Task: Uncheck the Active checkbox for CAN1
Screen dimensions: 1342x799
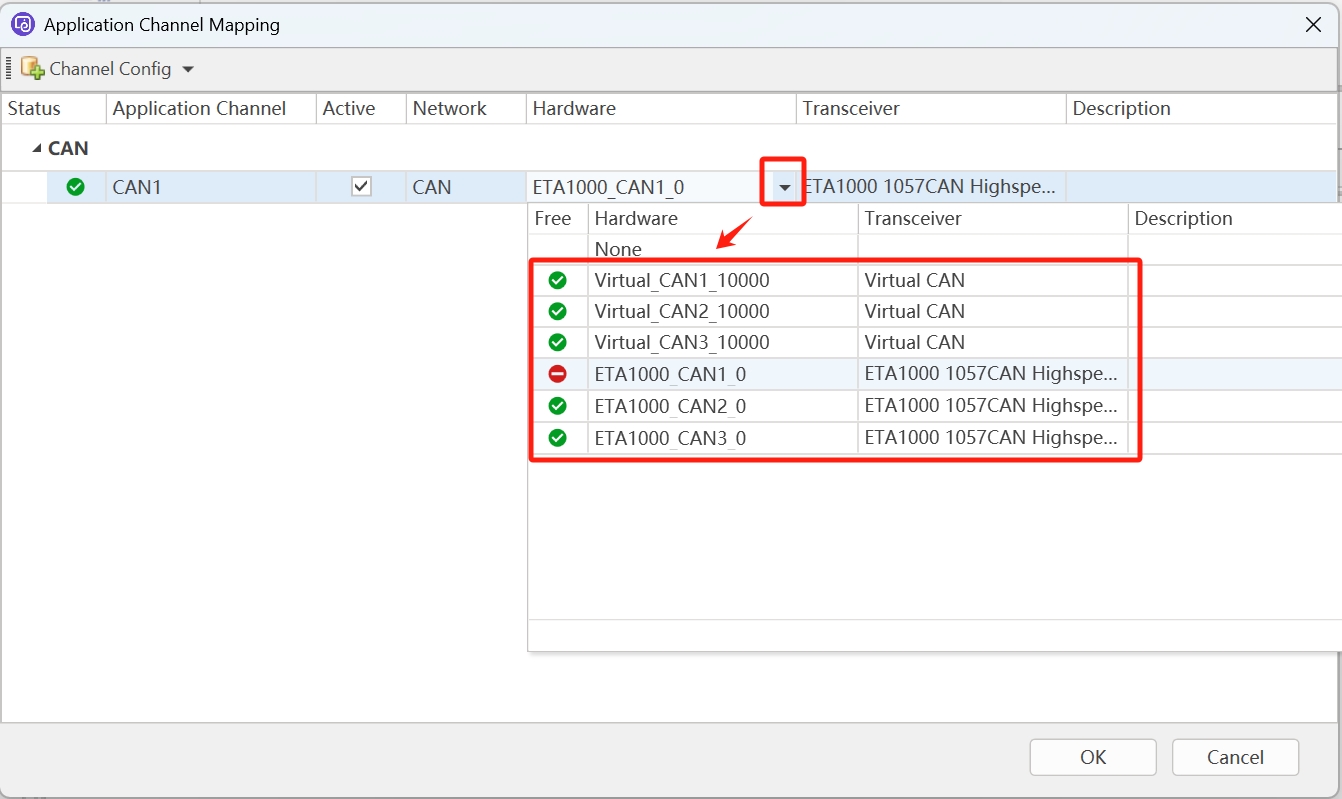Action: 361,187
